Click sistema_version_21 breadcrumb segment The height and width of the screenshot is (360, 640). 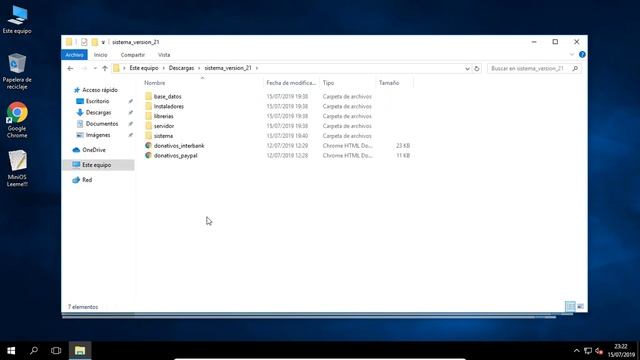click(x=228, y=68)
